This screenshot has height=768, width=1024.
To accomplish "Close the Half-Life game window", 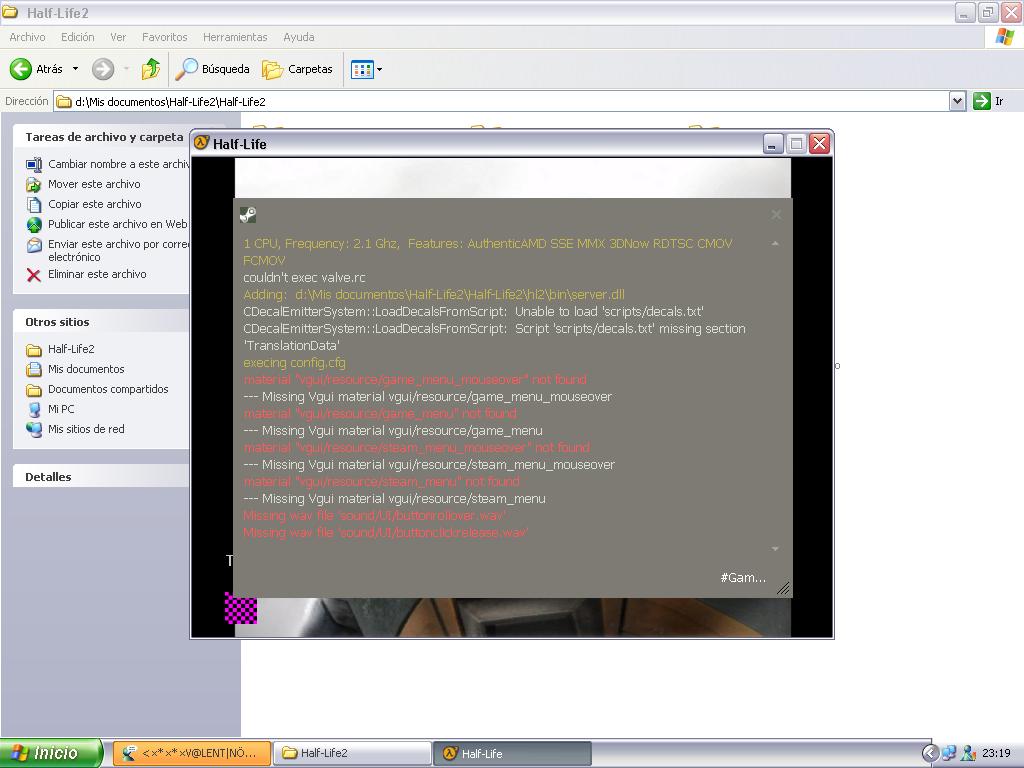I will tap(820, 144).
